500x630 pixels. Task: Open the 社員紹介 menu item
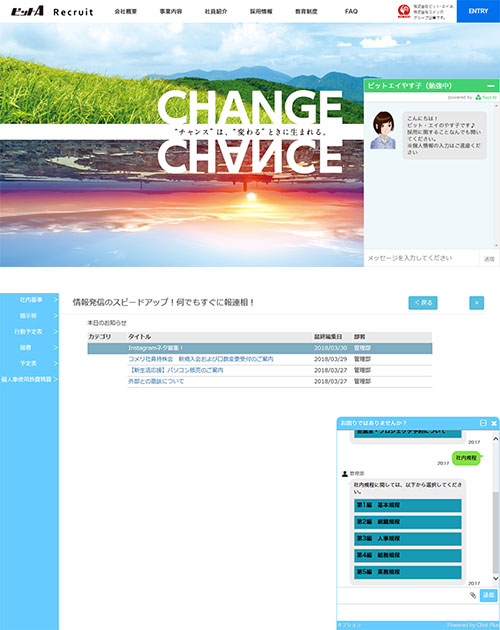click(x=216, y=11)
